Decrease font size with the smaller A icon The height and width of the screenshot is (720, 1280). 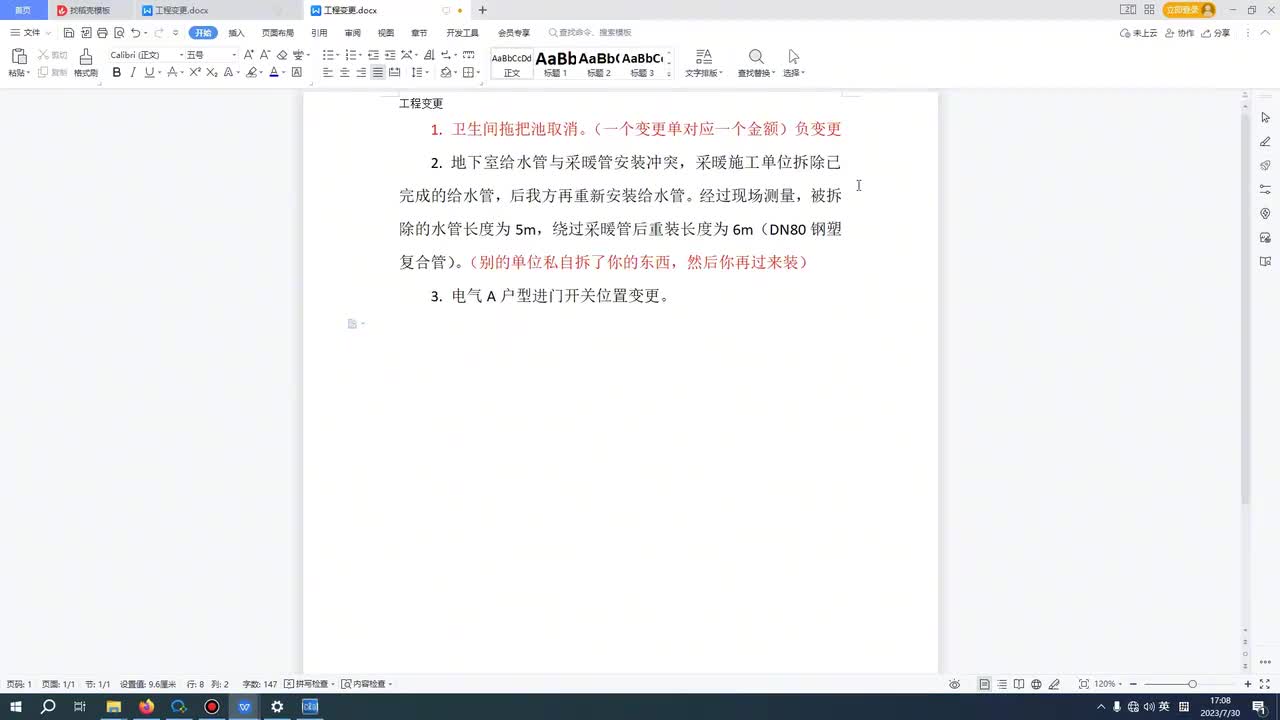(x=264, y=55)
